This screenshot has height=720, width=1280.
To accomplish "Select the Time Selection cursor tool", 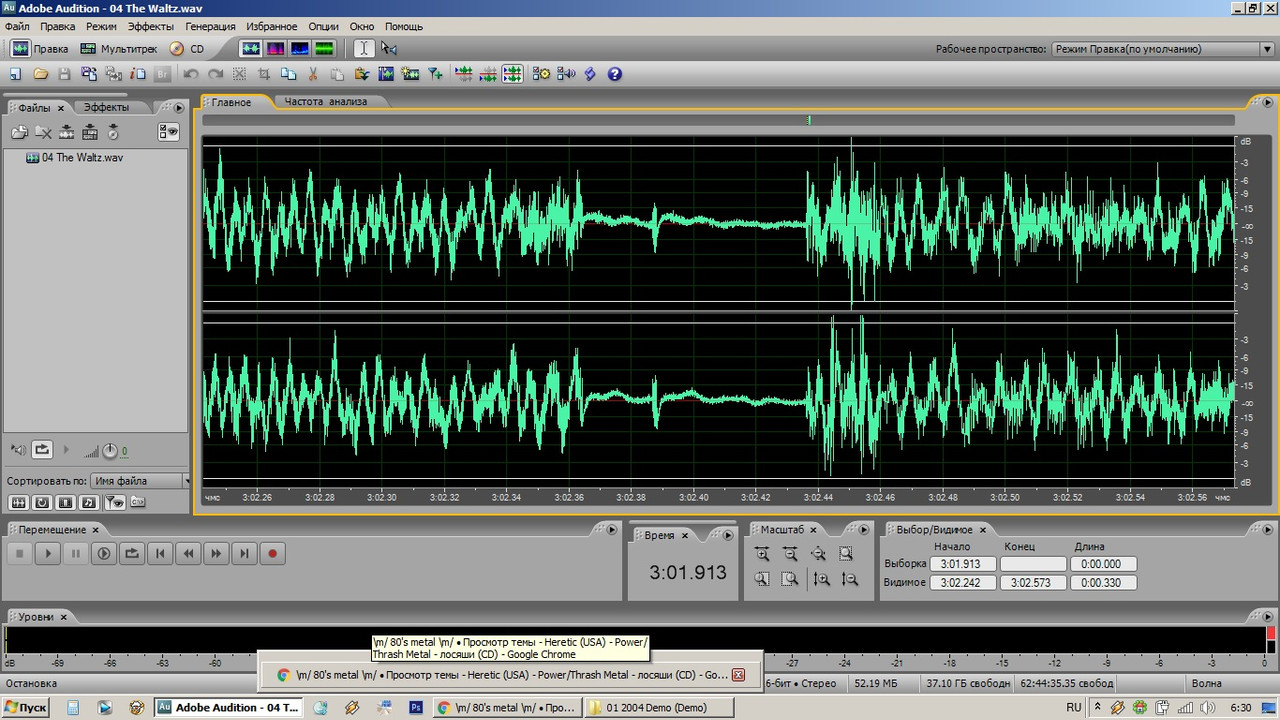I will click(x=364, y=48).
